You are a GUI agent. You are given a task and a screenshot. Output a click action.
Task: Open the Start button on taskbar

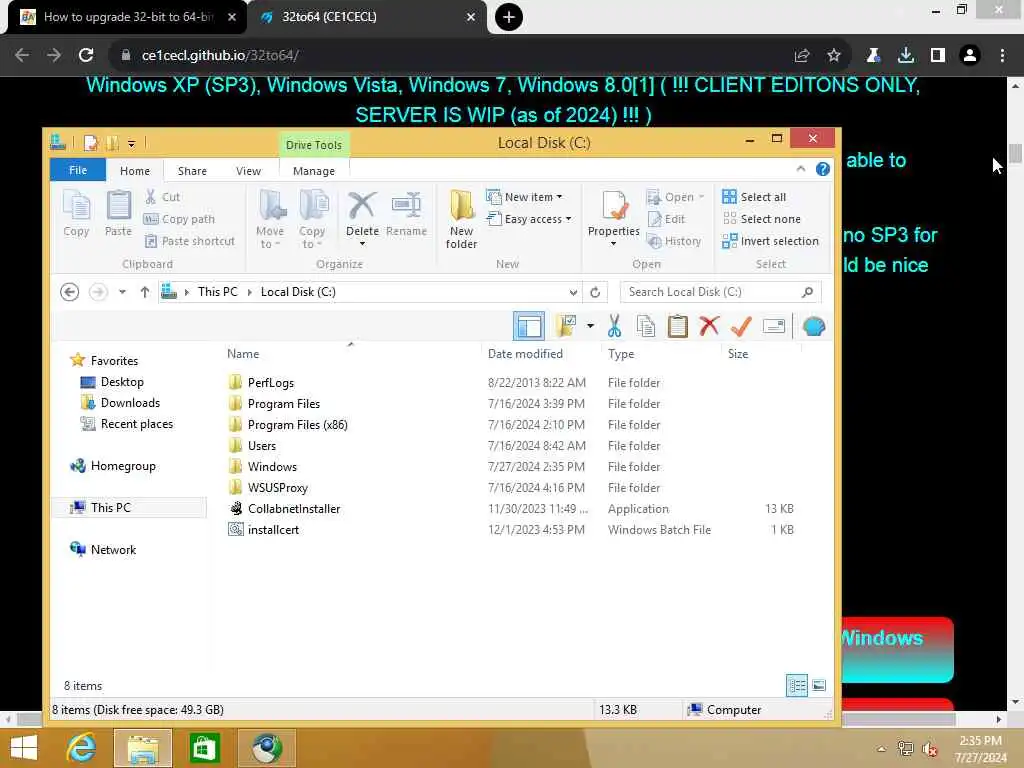[x=24, y=748]
